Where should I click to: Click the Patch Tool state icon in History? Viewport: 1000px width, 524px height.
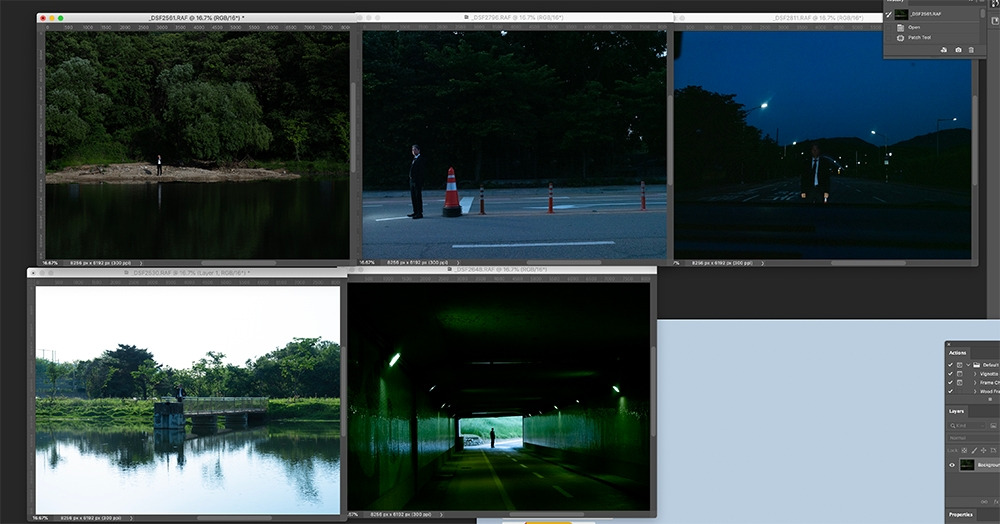901,38
